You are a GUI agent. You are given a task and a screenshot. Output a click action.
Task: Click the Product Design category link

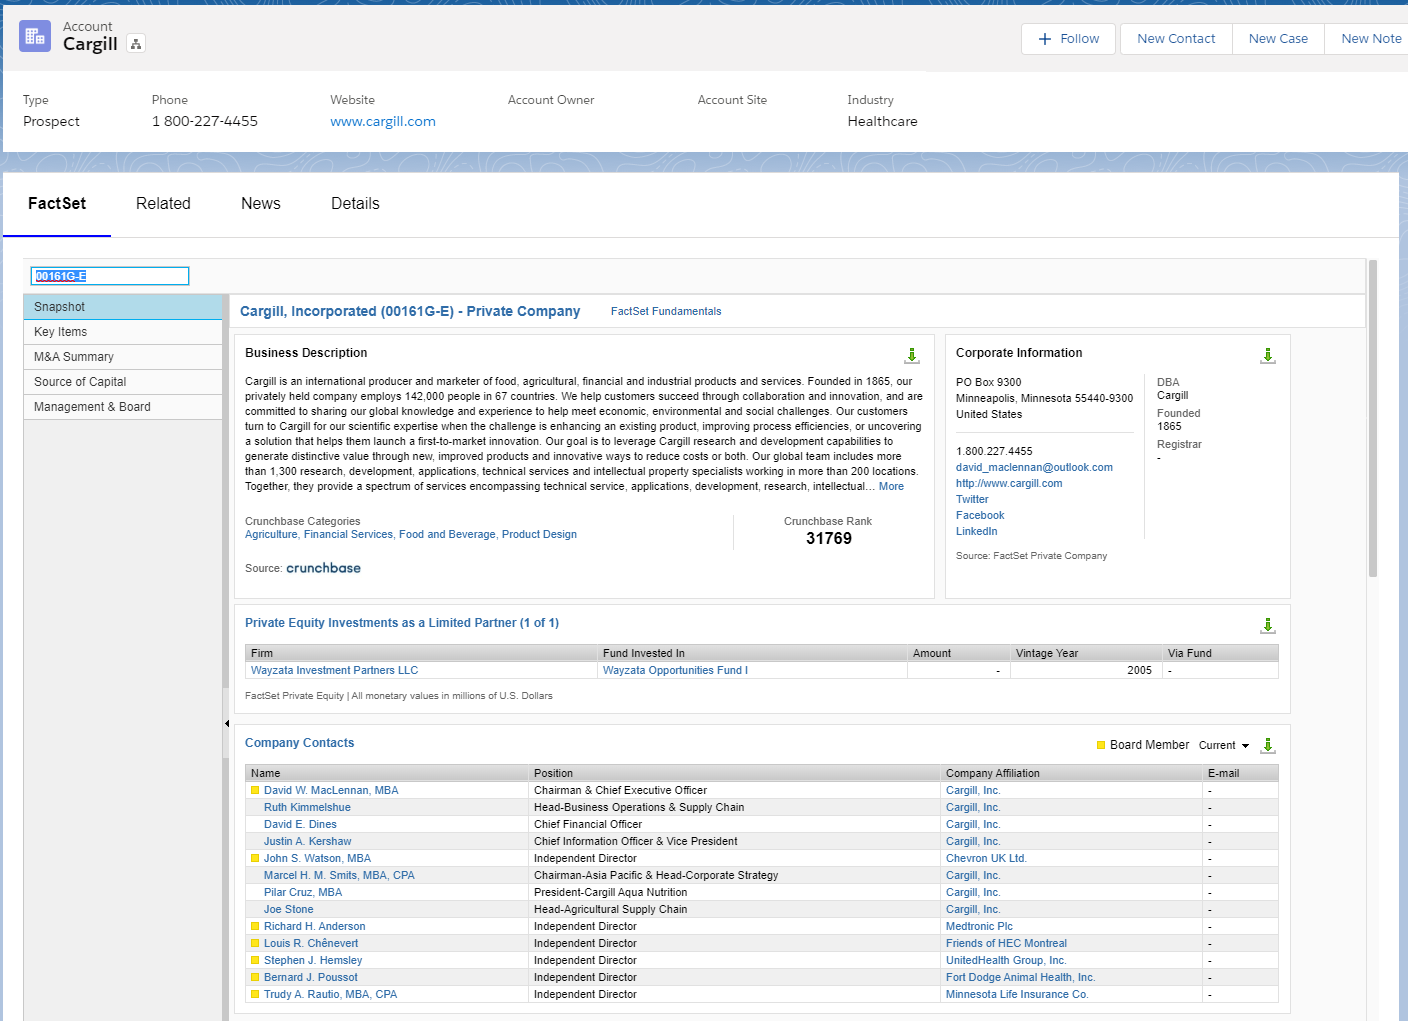539,535
